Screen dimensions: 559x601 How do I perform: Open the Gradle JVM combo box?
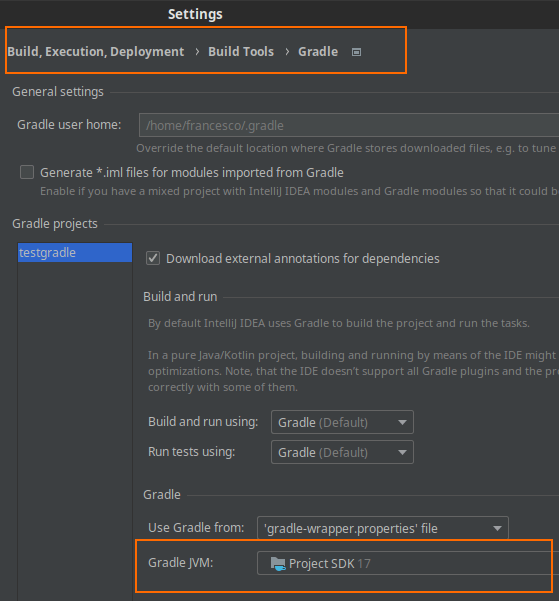pos(408,563)
